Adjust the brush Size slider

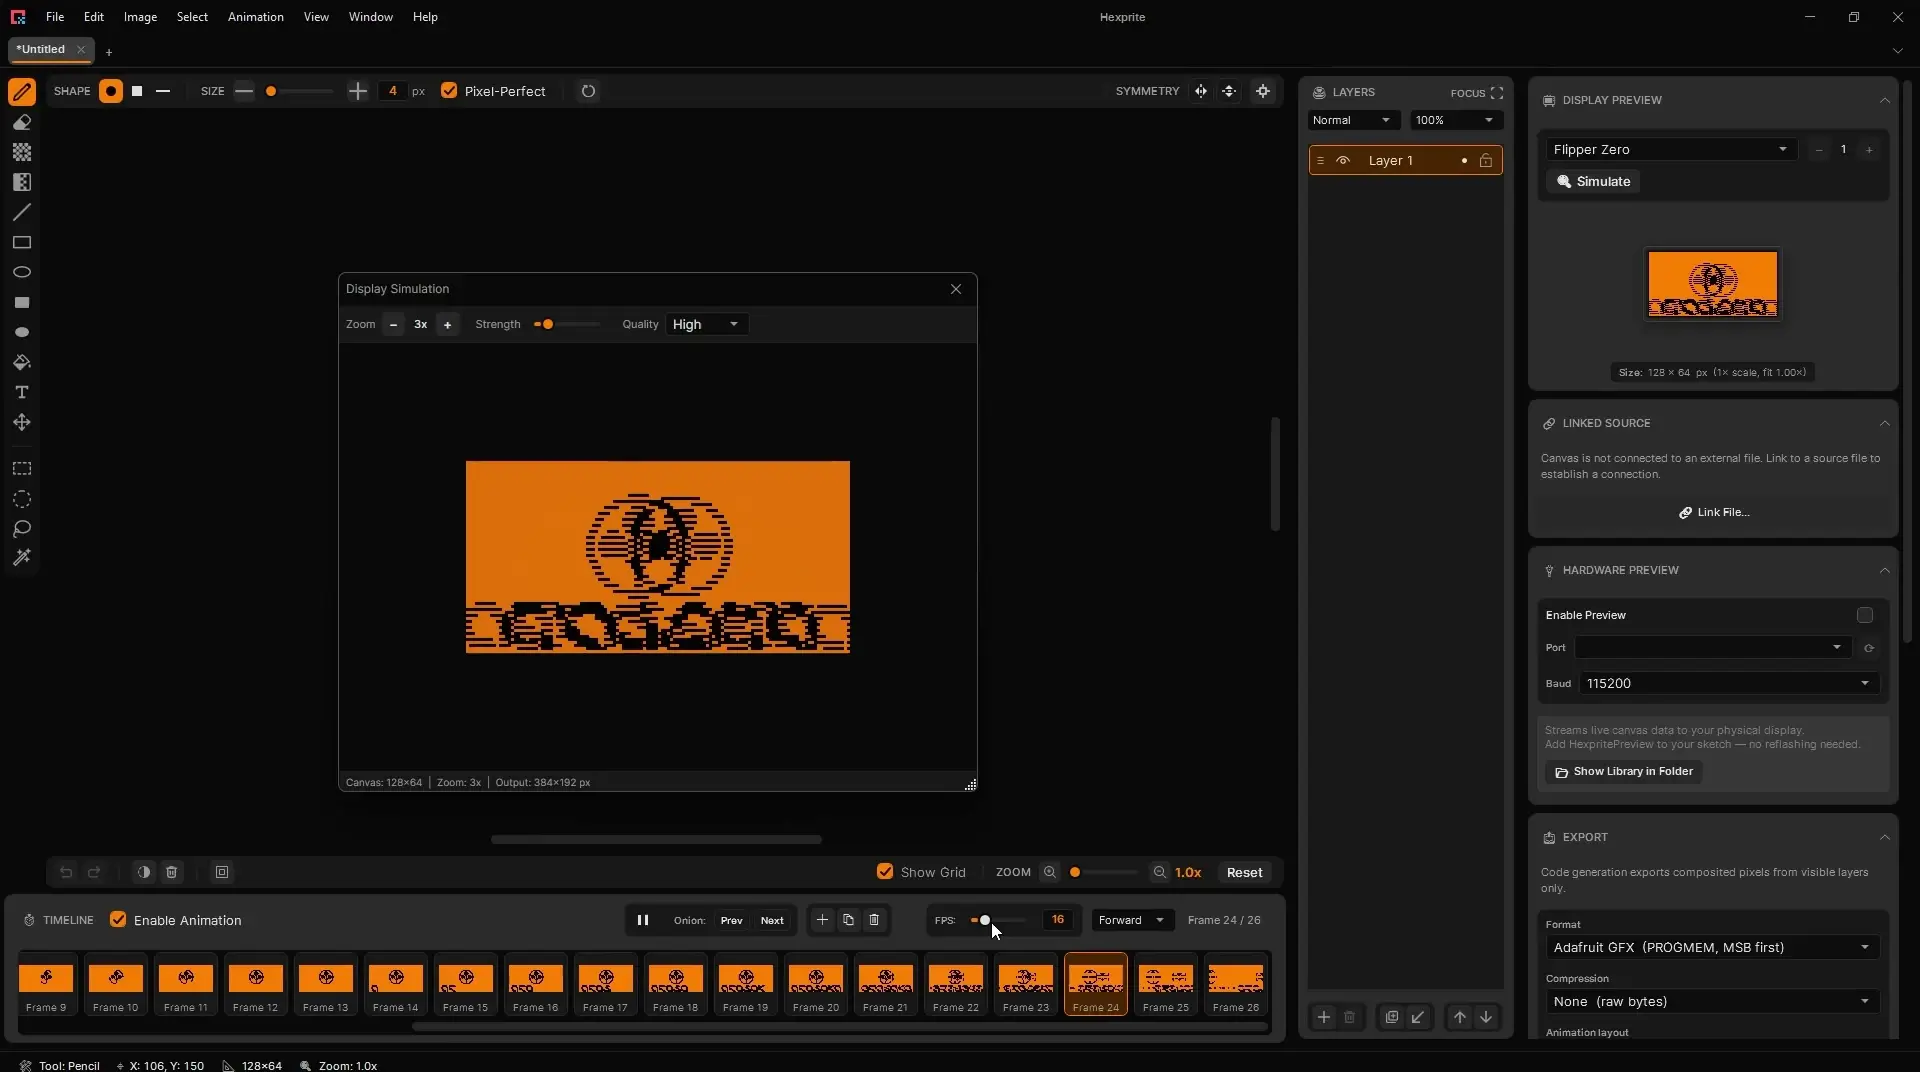pos(301,91)
